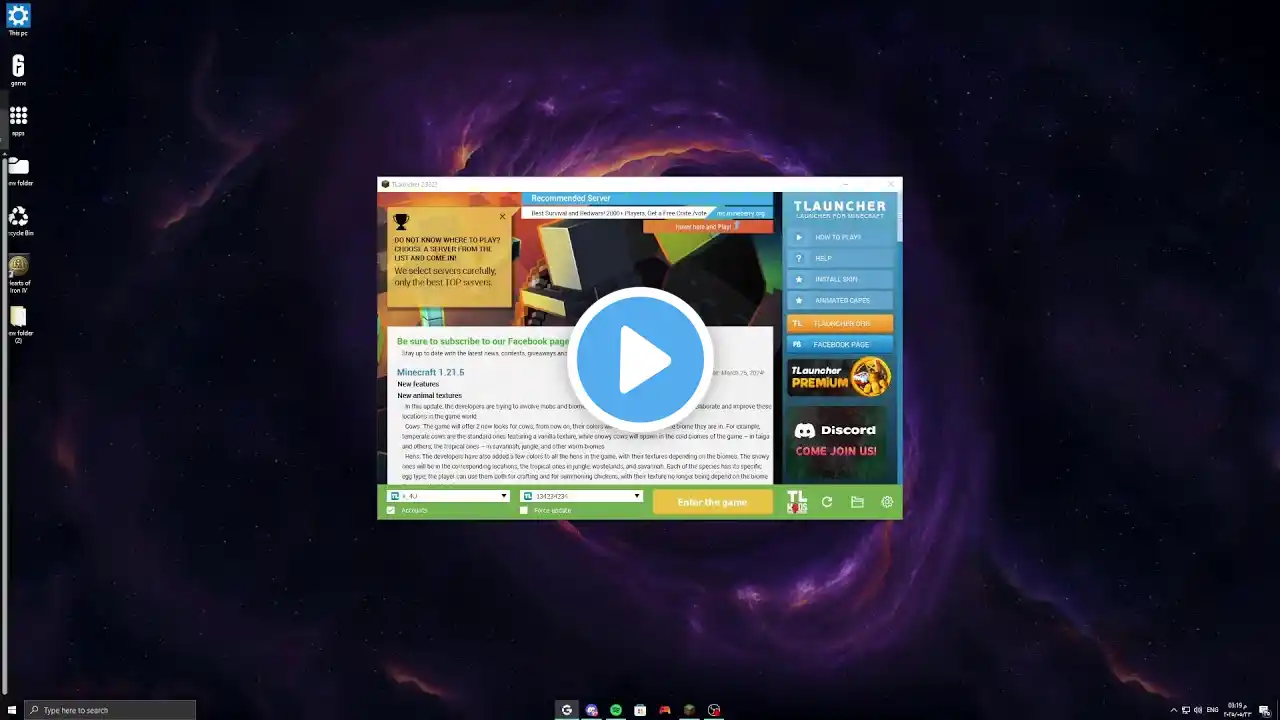The image size is (1280, 720).
Task: Open the Recycle Bin desktop icon
Action: [x=18, y=220]
